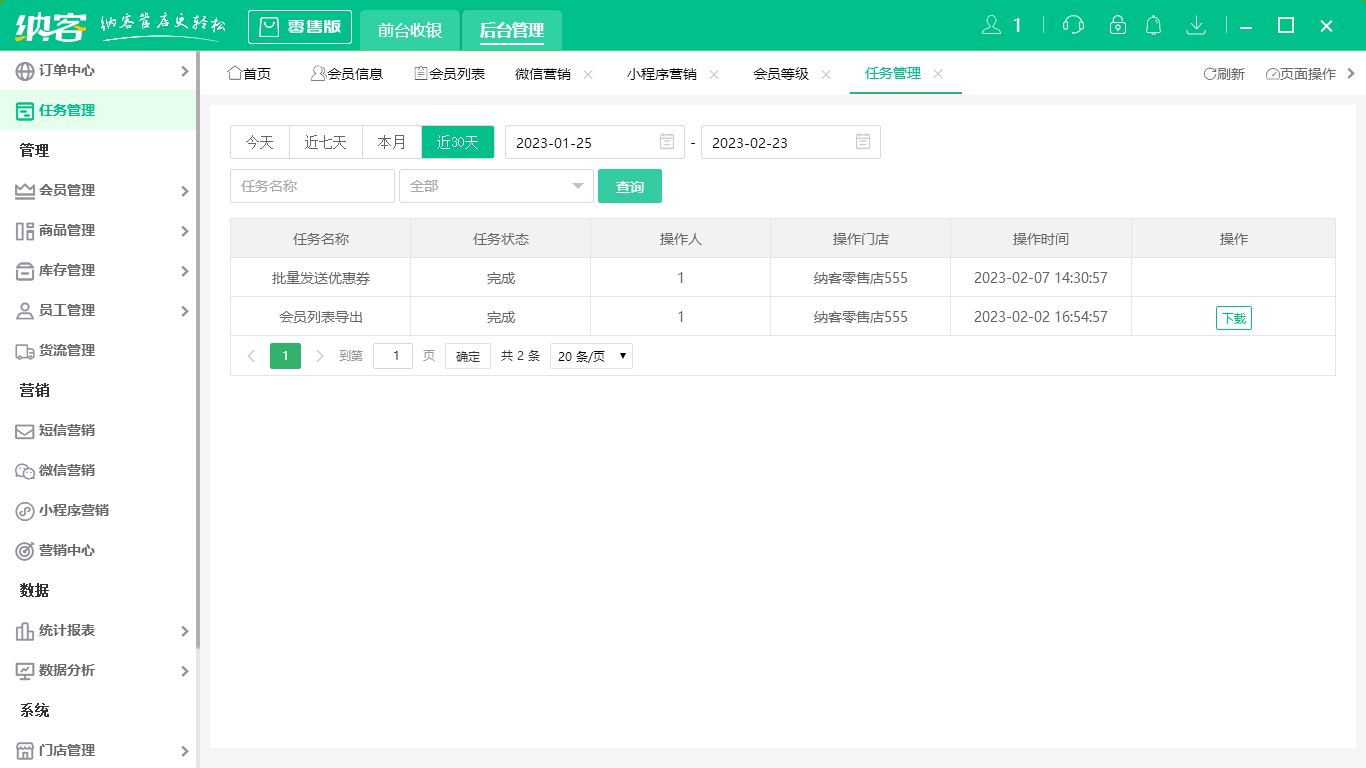Open the notification bell icon

[x=1153, y=24]
